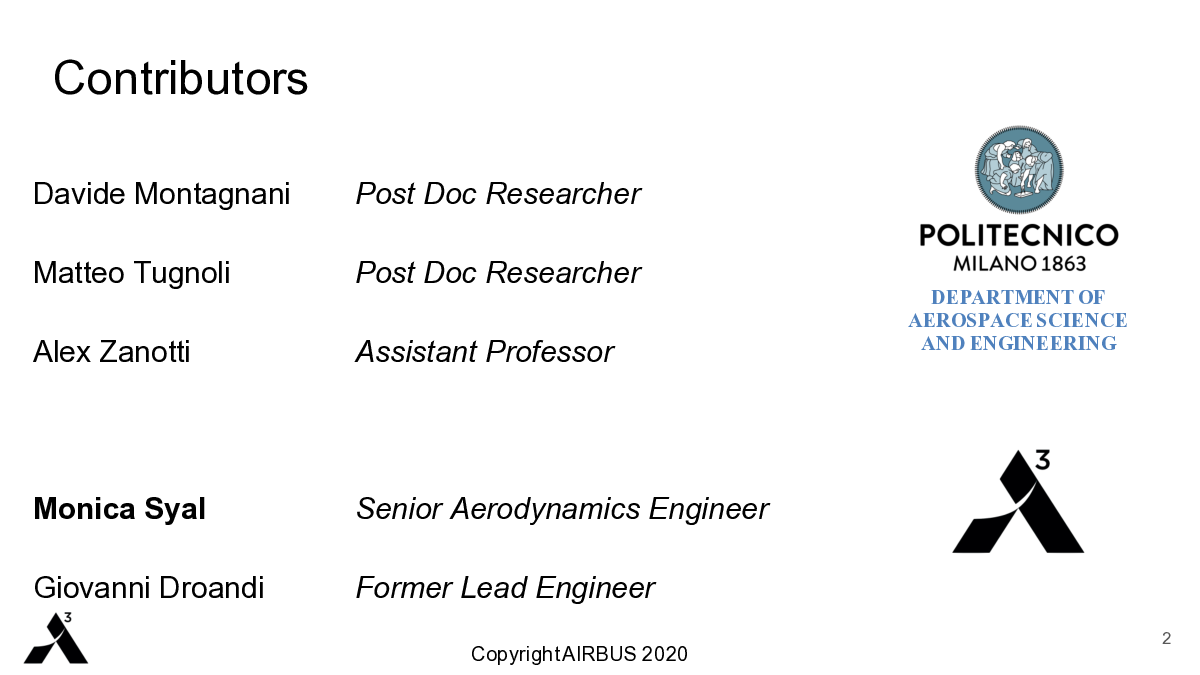
Task: Click Department of Aerospace Science and Engineering text
Action: click(1018, 320)
